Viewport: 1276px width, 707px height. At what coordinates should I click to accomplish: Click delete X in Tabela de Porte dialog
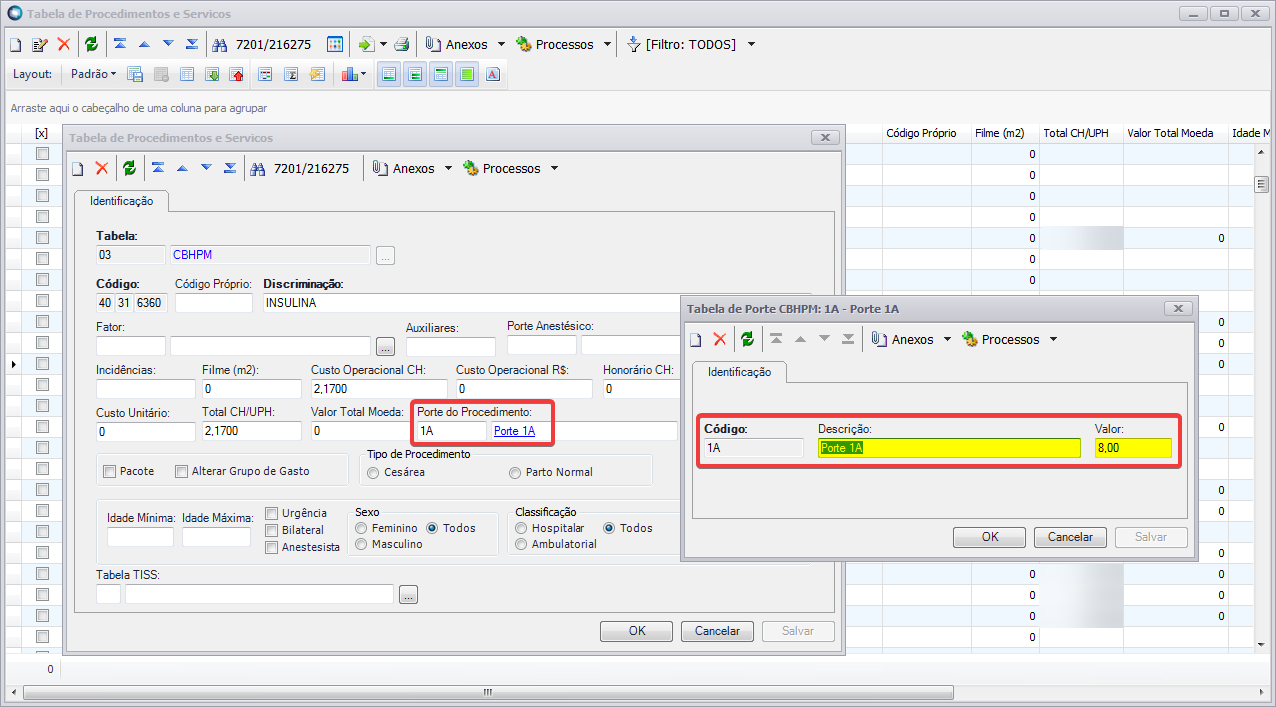click(x=720, y=340)
